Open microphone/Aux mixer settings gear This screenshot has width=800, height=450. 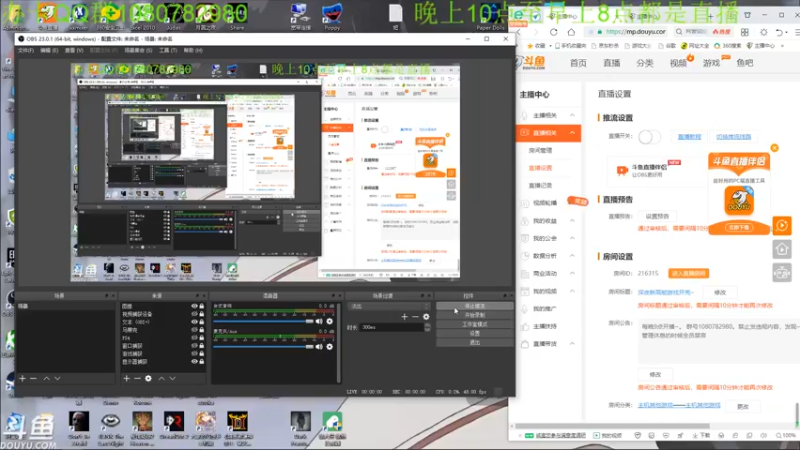tap(330, 347)
